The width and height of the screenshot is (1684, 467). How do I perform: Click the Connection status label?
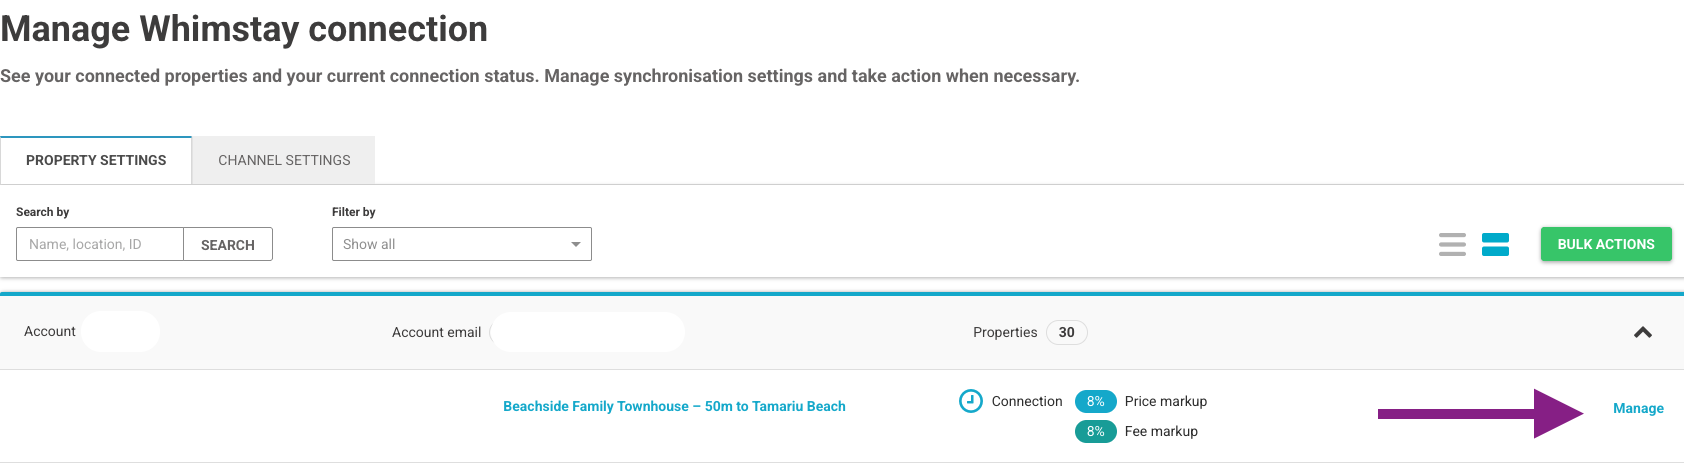(x=1026, y=401)
